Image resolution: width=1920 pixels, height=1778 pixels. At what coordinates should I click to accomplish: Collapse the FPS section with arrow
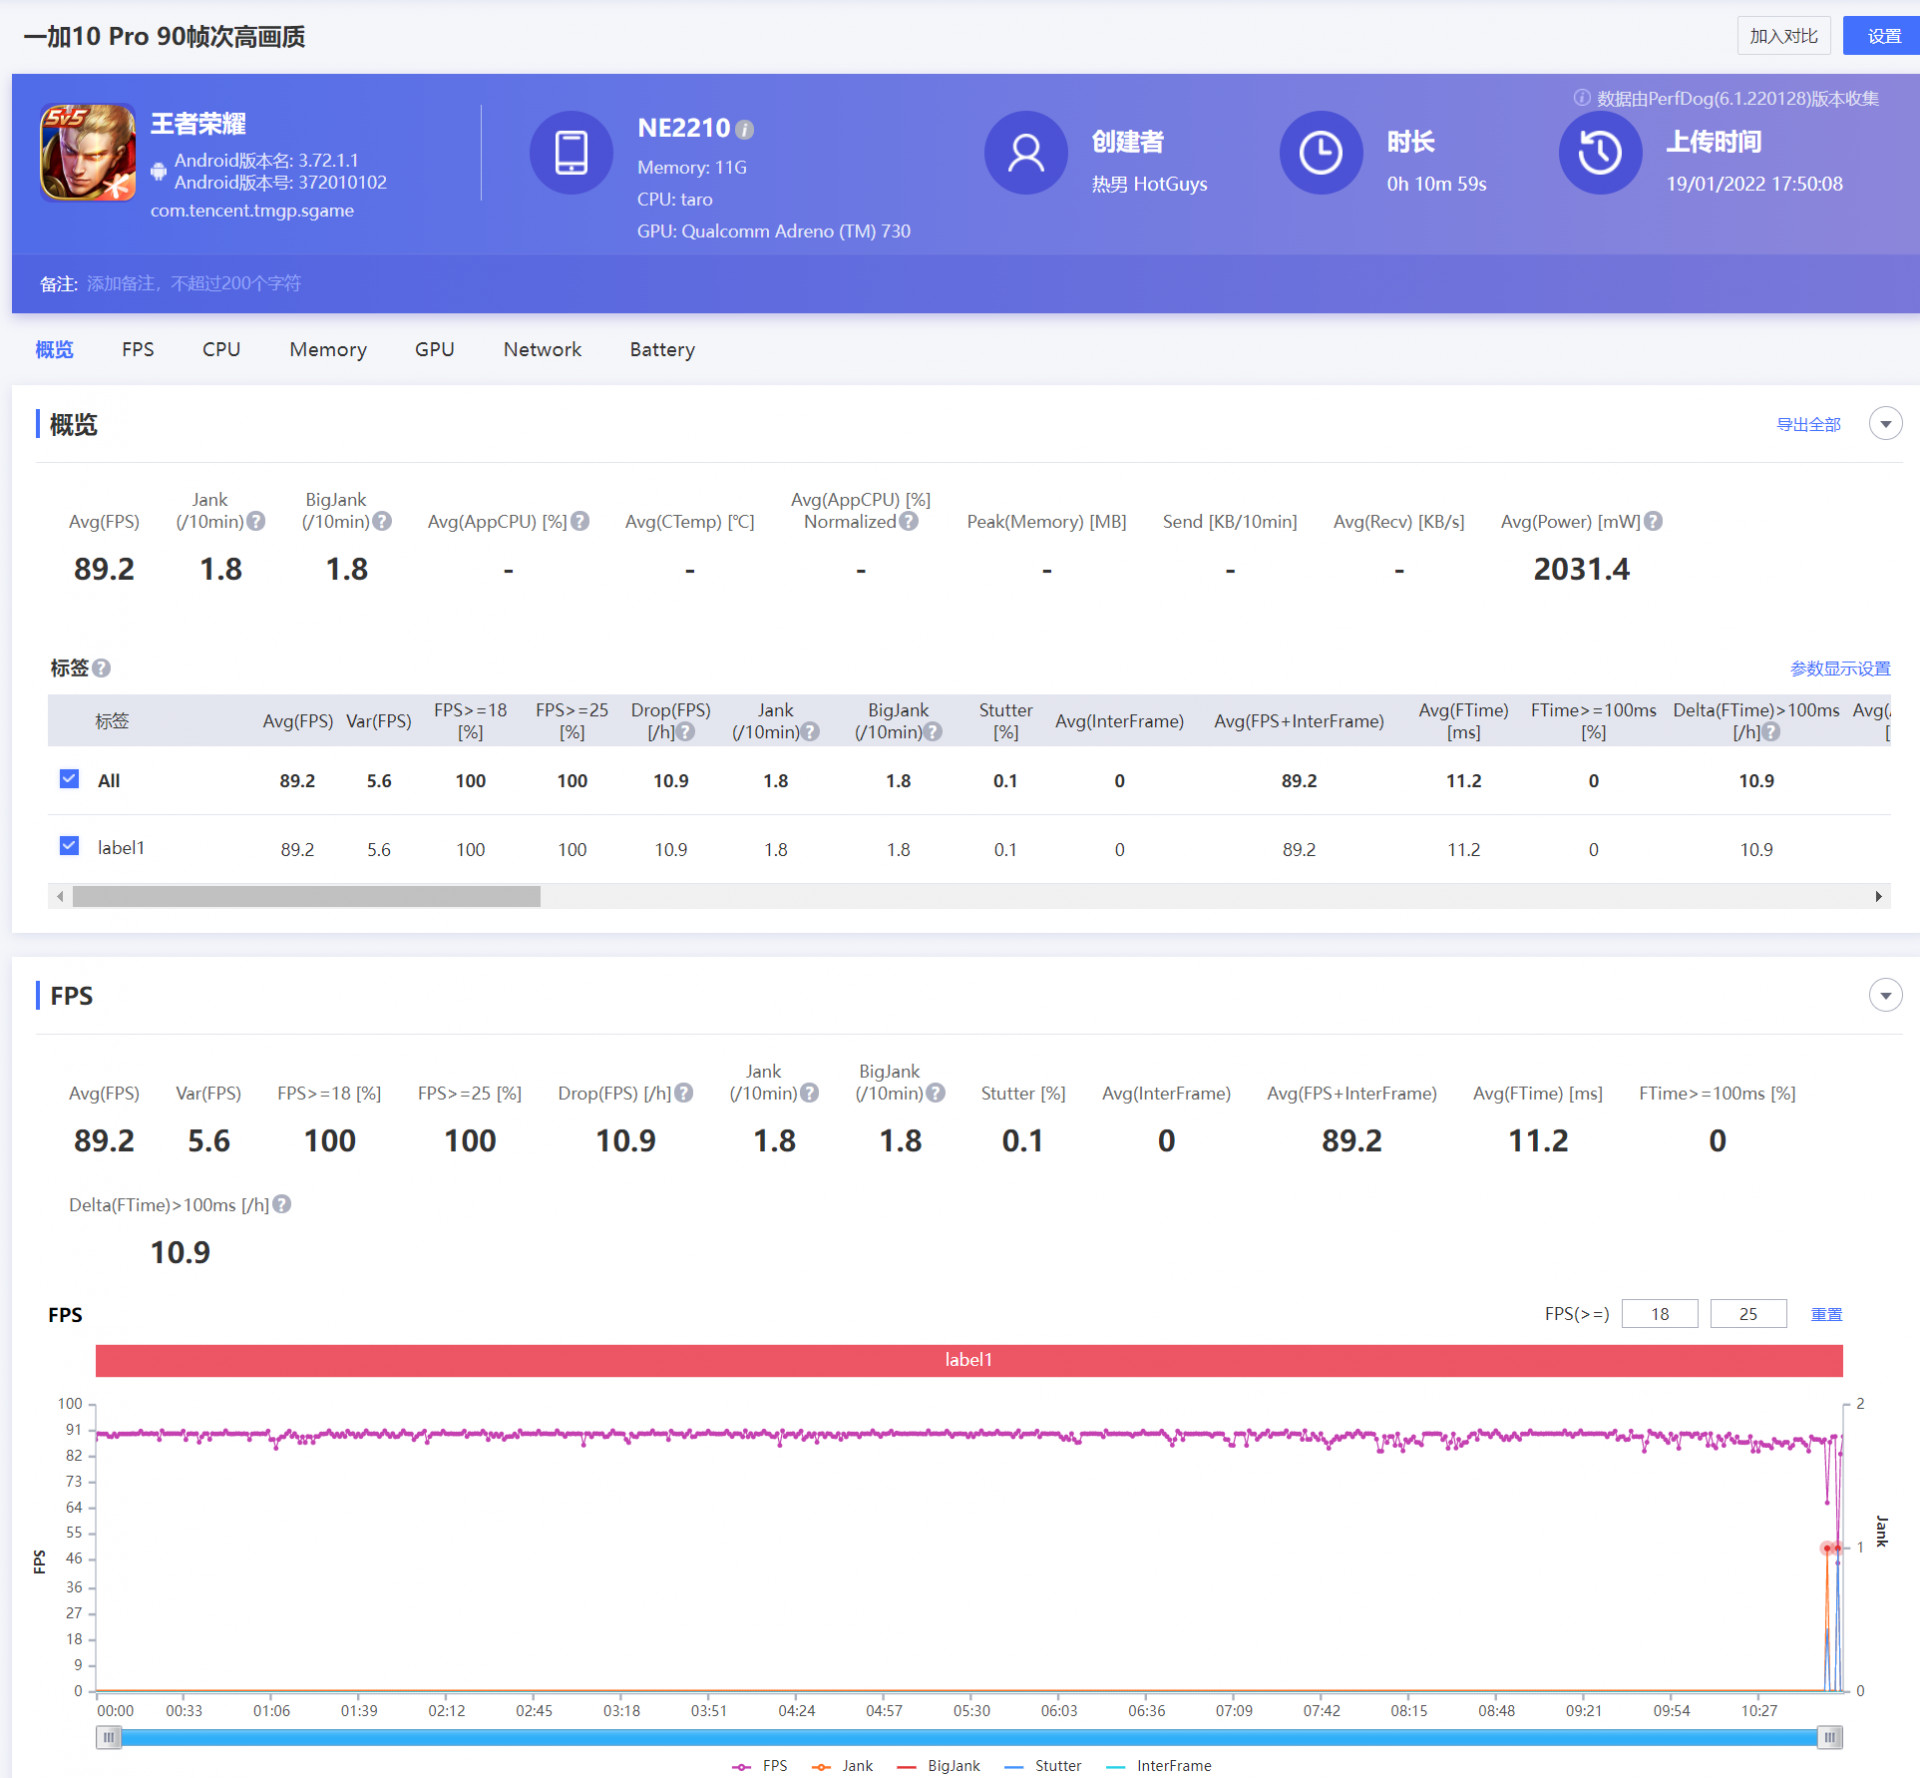coord(1885,995)
